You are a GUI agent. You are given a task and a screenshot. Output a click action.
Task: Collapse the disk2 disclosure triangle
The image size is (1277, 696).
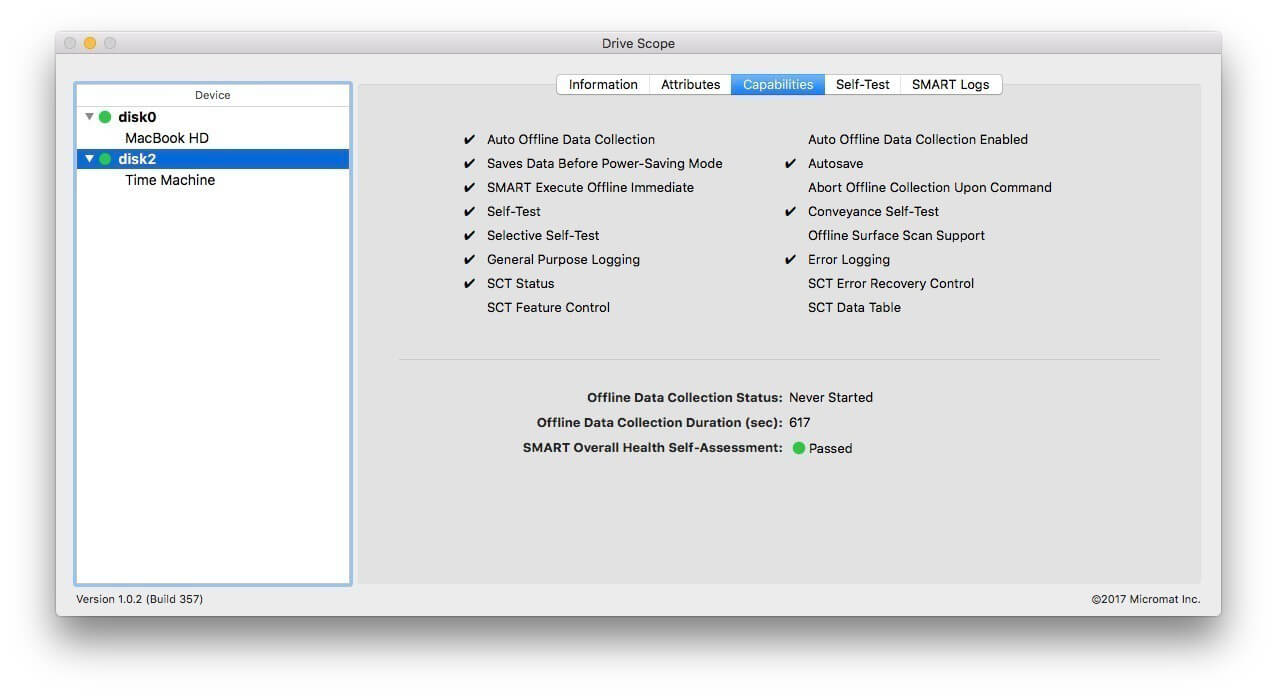90,159
